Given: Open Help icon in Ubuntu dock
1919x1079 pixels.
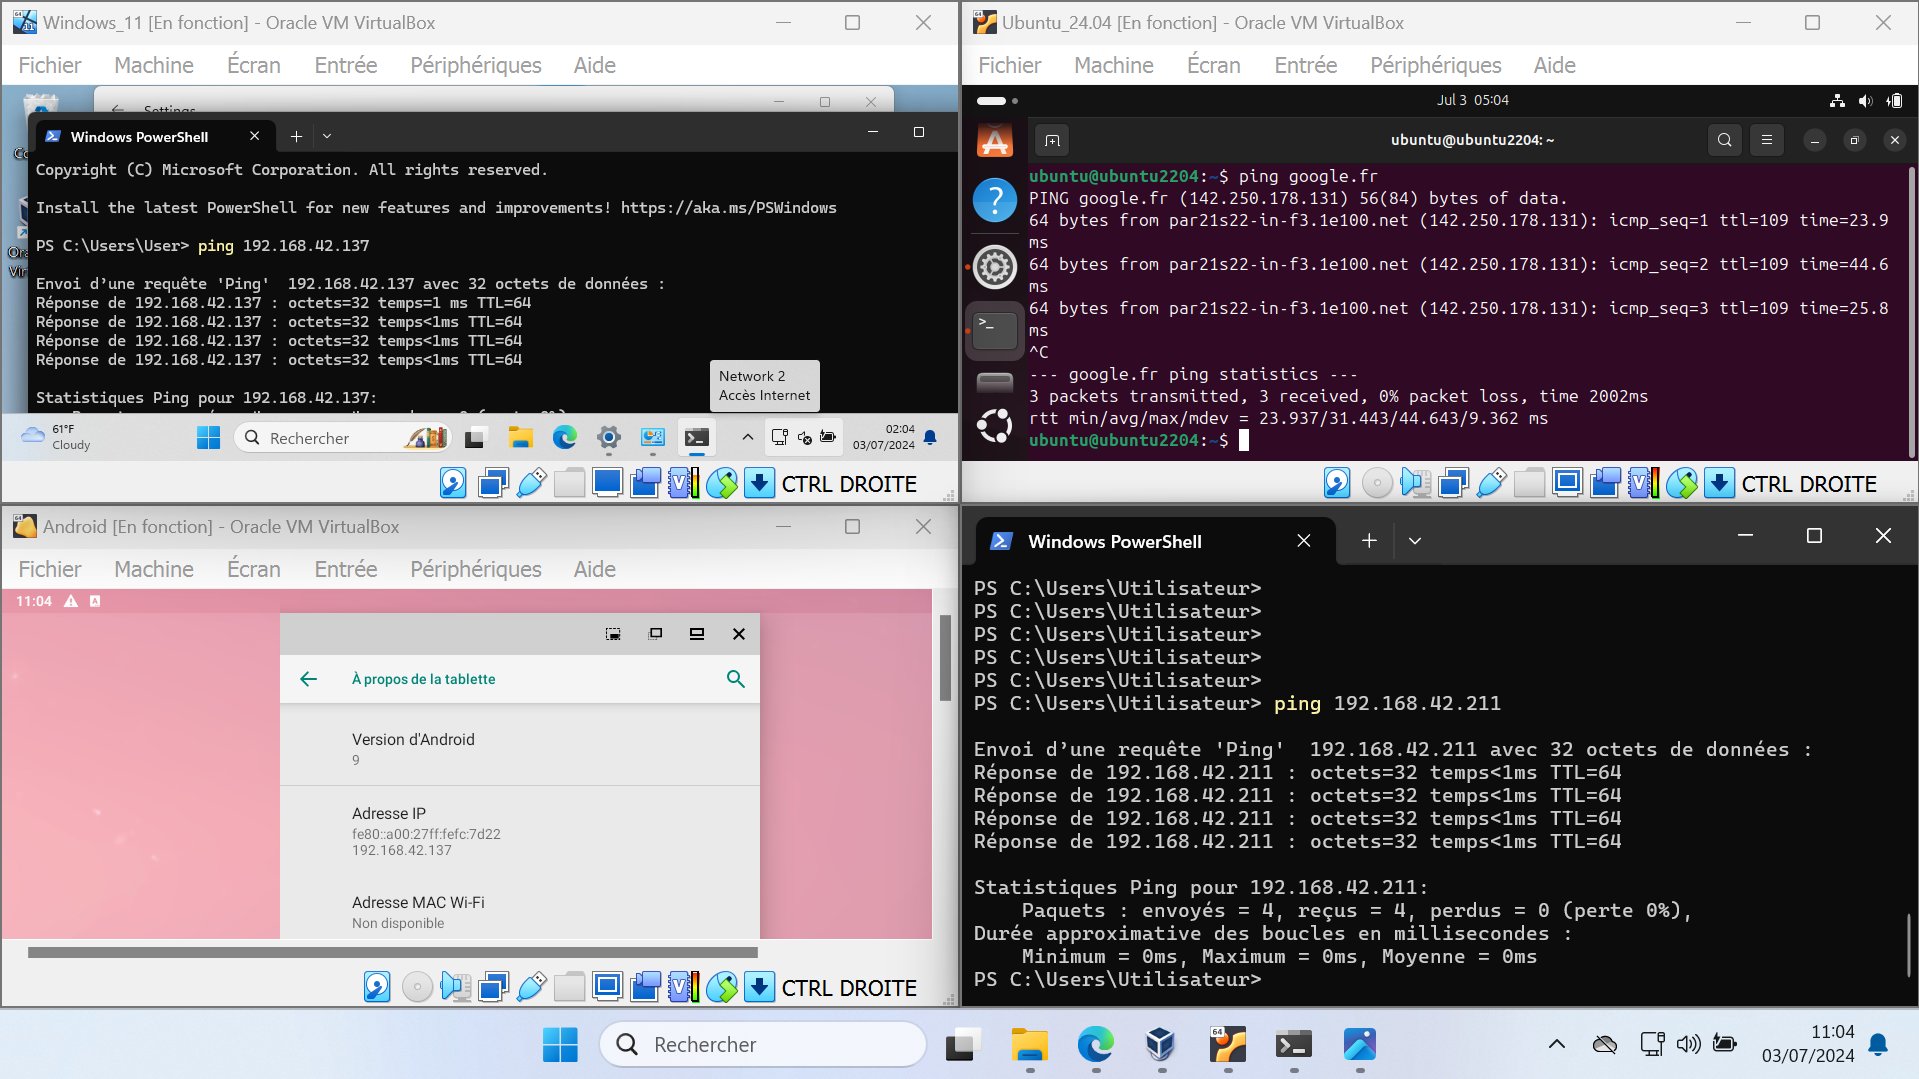Looking at the screenshot, I should coord(994,201).
